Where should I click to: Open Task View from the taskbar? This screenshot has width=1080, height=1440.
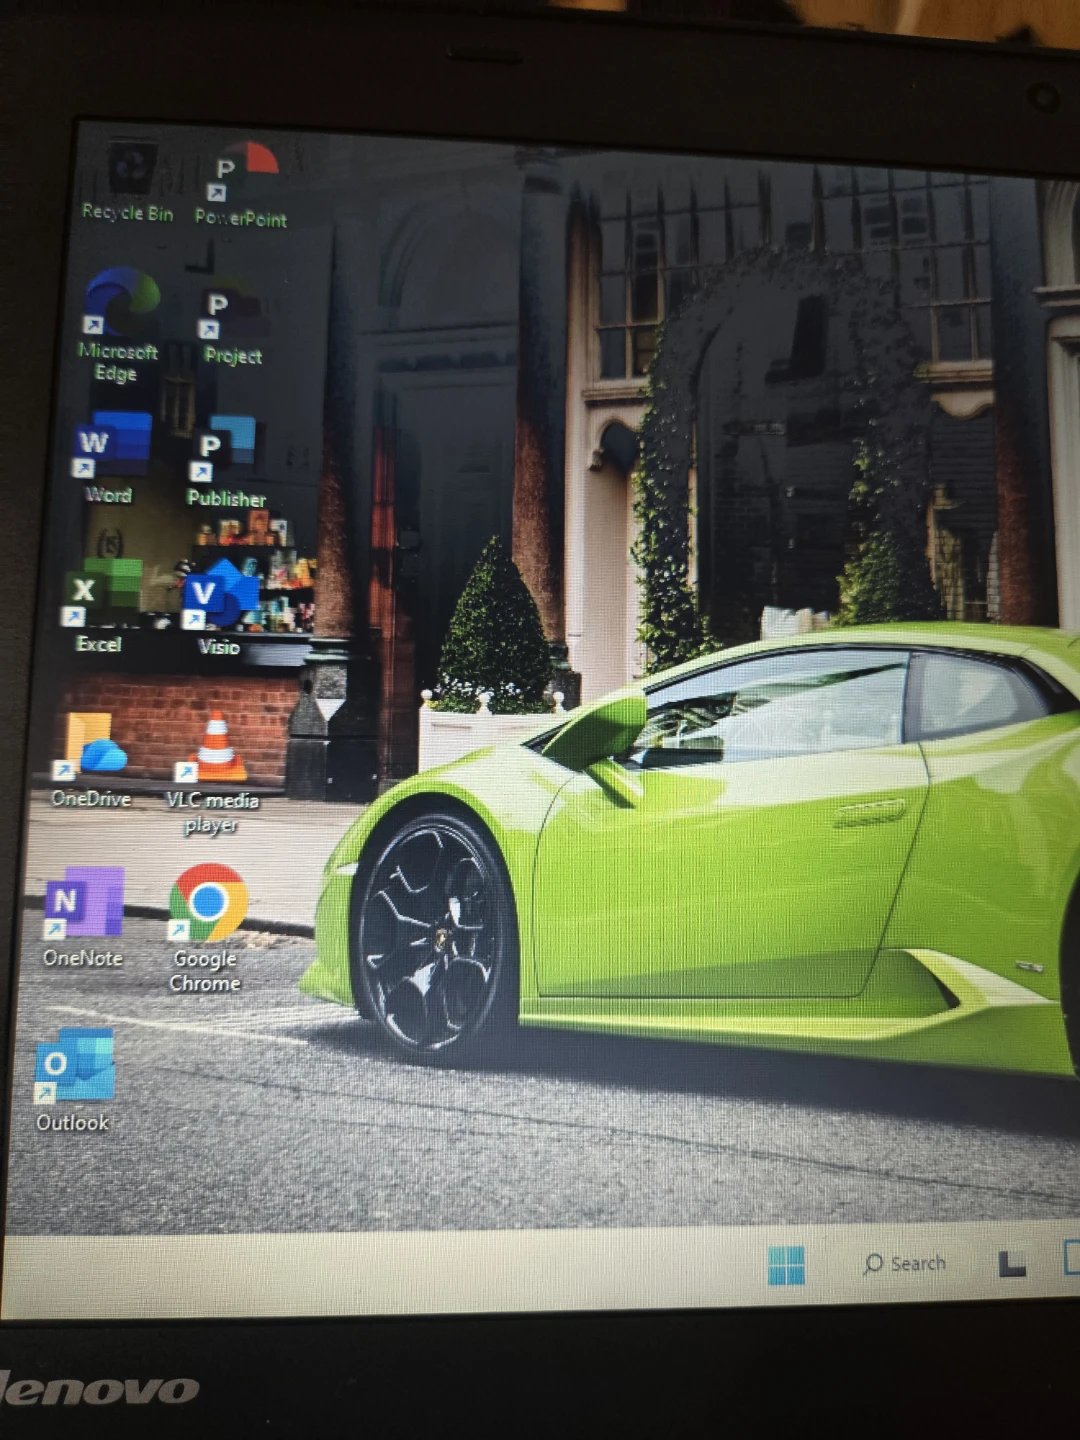pos(1012,1264)
